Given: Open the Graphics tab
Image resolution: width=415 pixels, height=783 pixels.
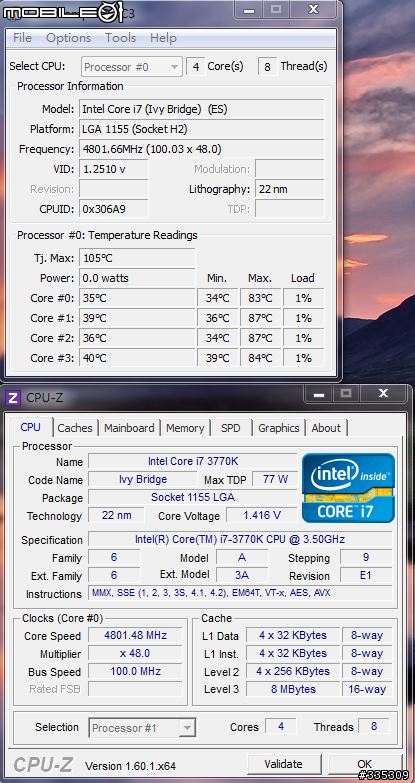Looking at the screenshot, I should click(x=279, y=428).
